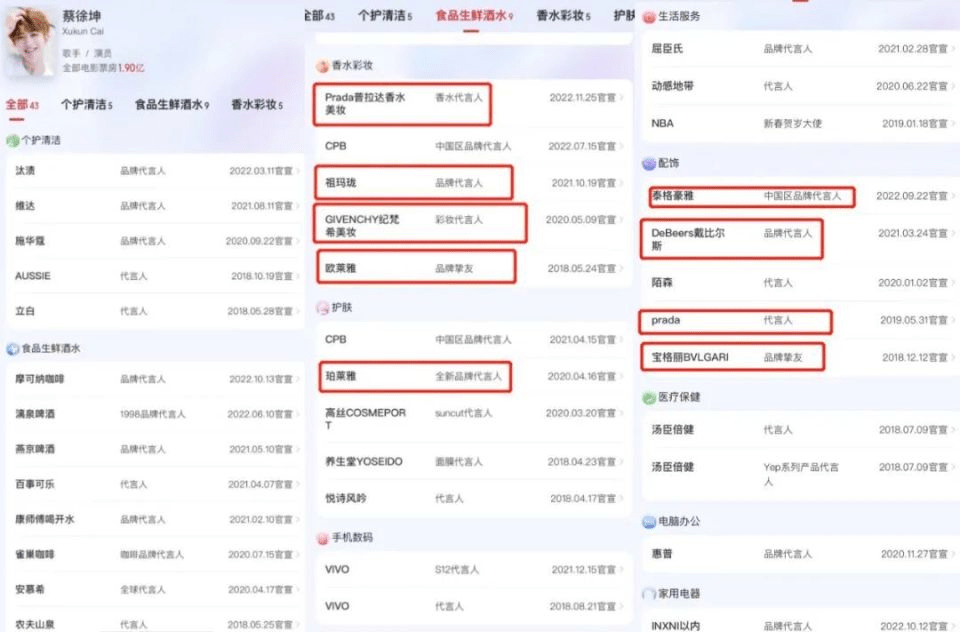Click the 电脑办公 section header icon
The height and width of the screenshot is (632, 960).
click(649, 522)
